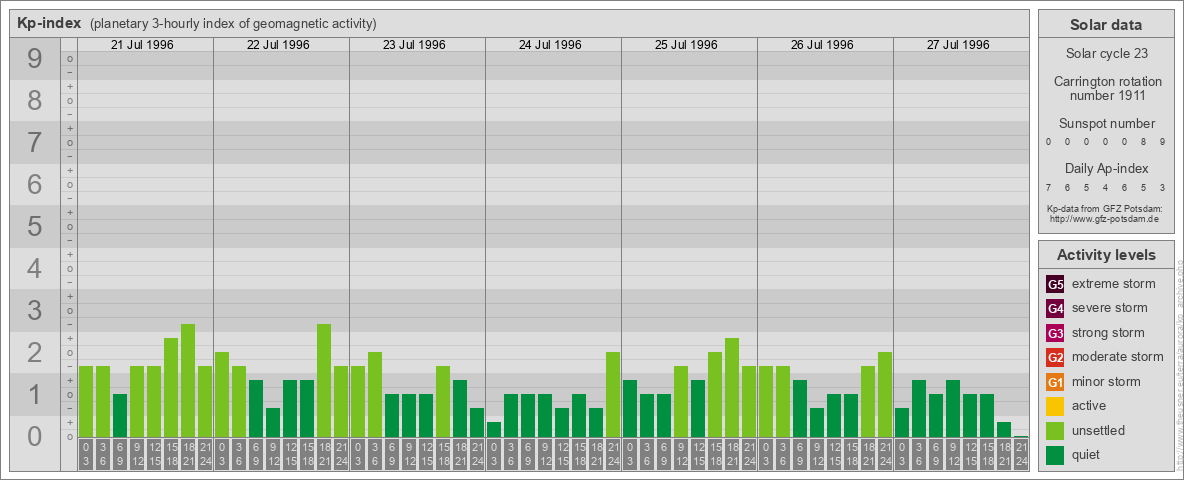
Task: Click the extreme storm legend label
Action: pos(1114,285)
